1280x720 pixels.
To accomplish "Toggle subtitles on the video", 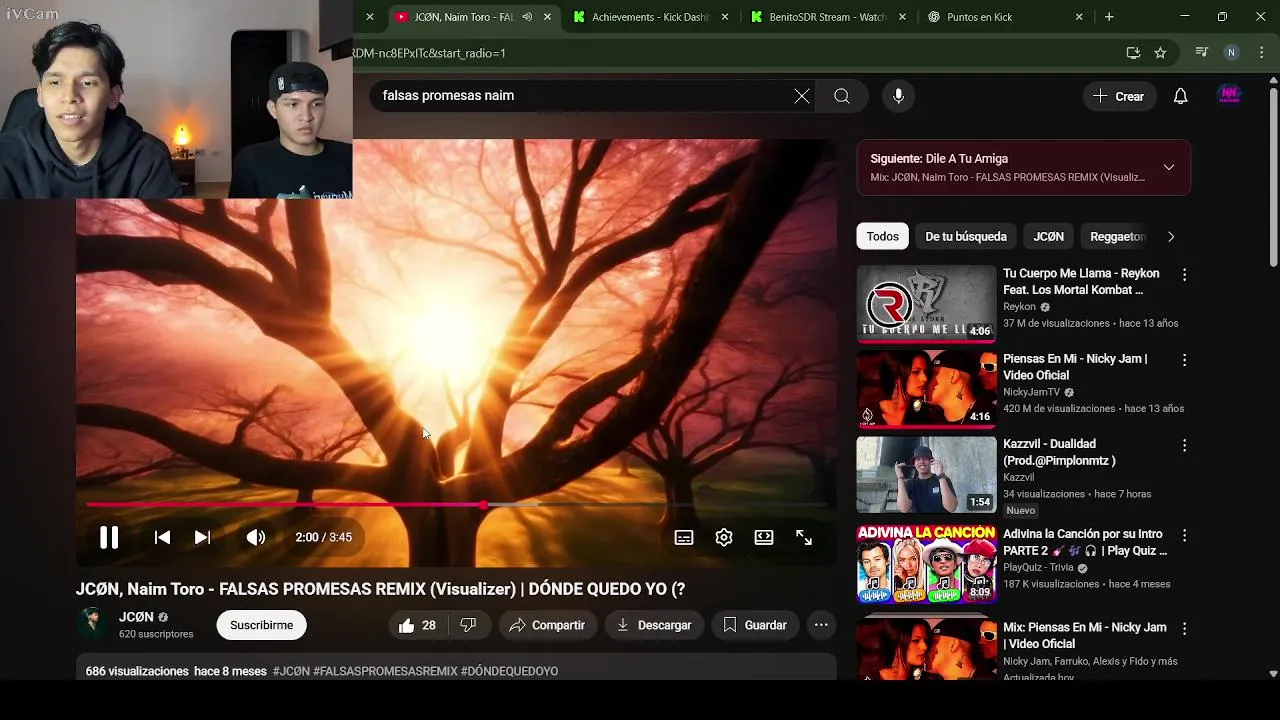I will [684, 537].
